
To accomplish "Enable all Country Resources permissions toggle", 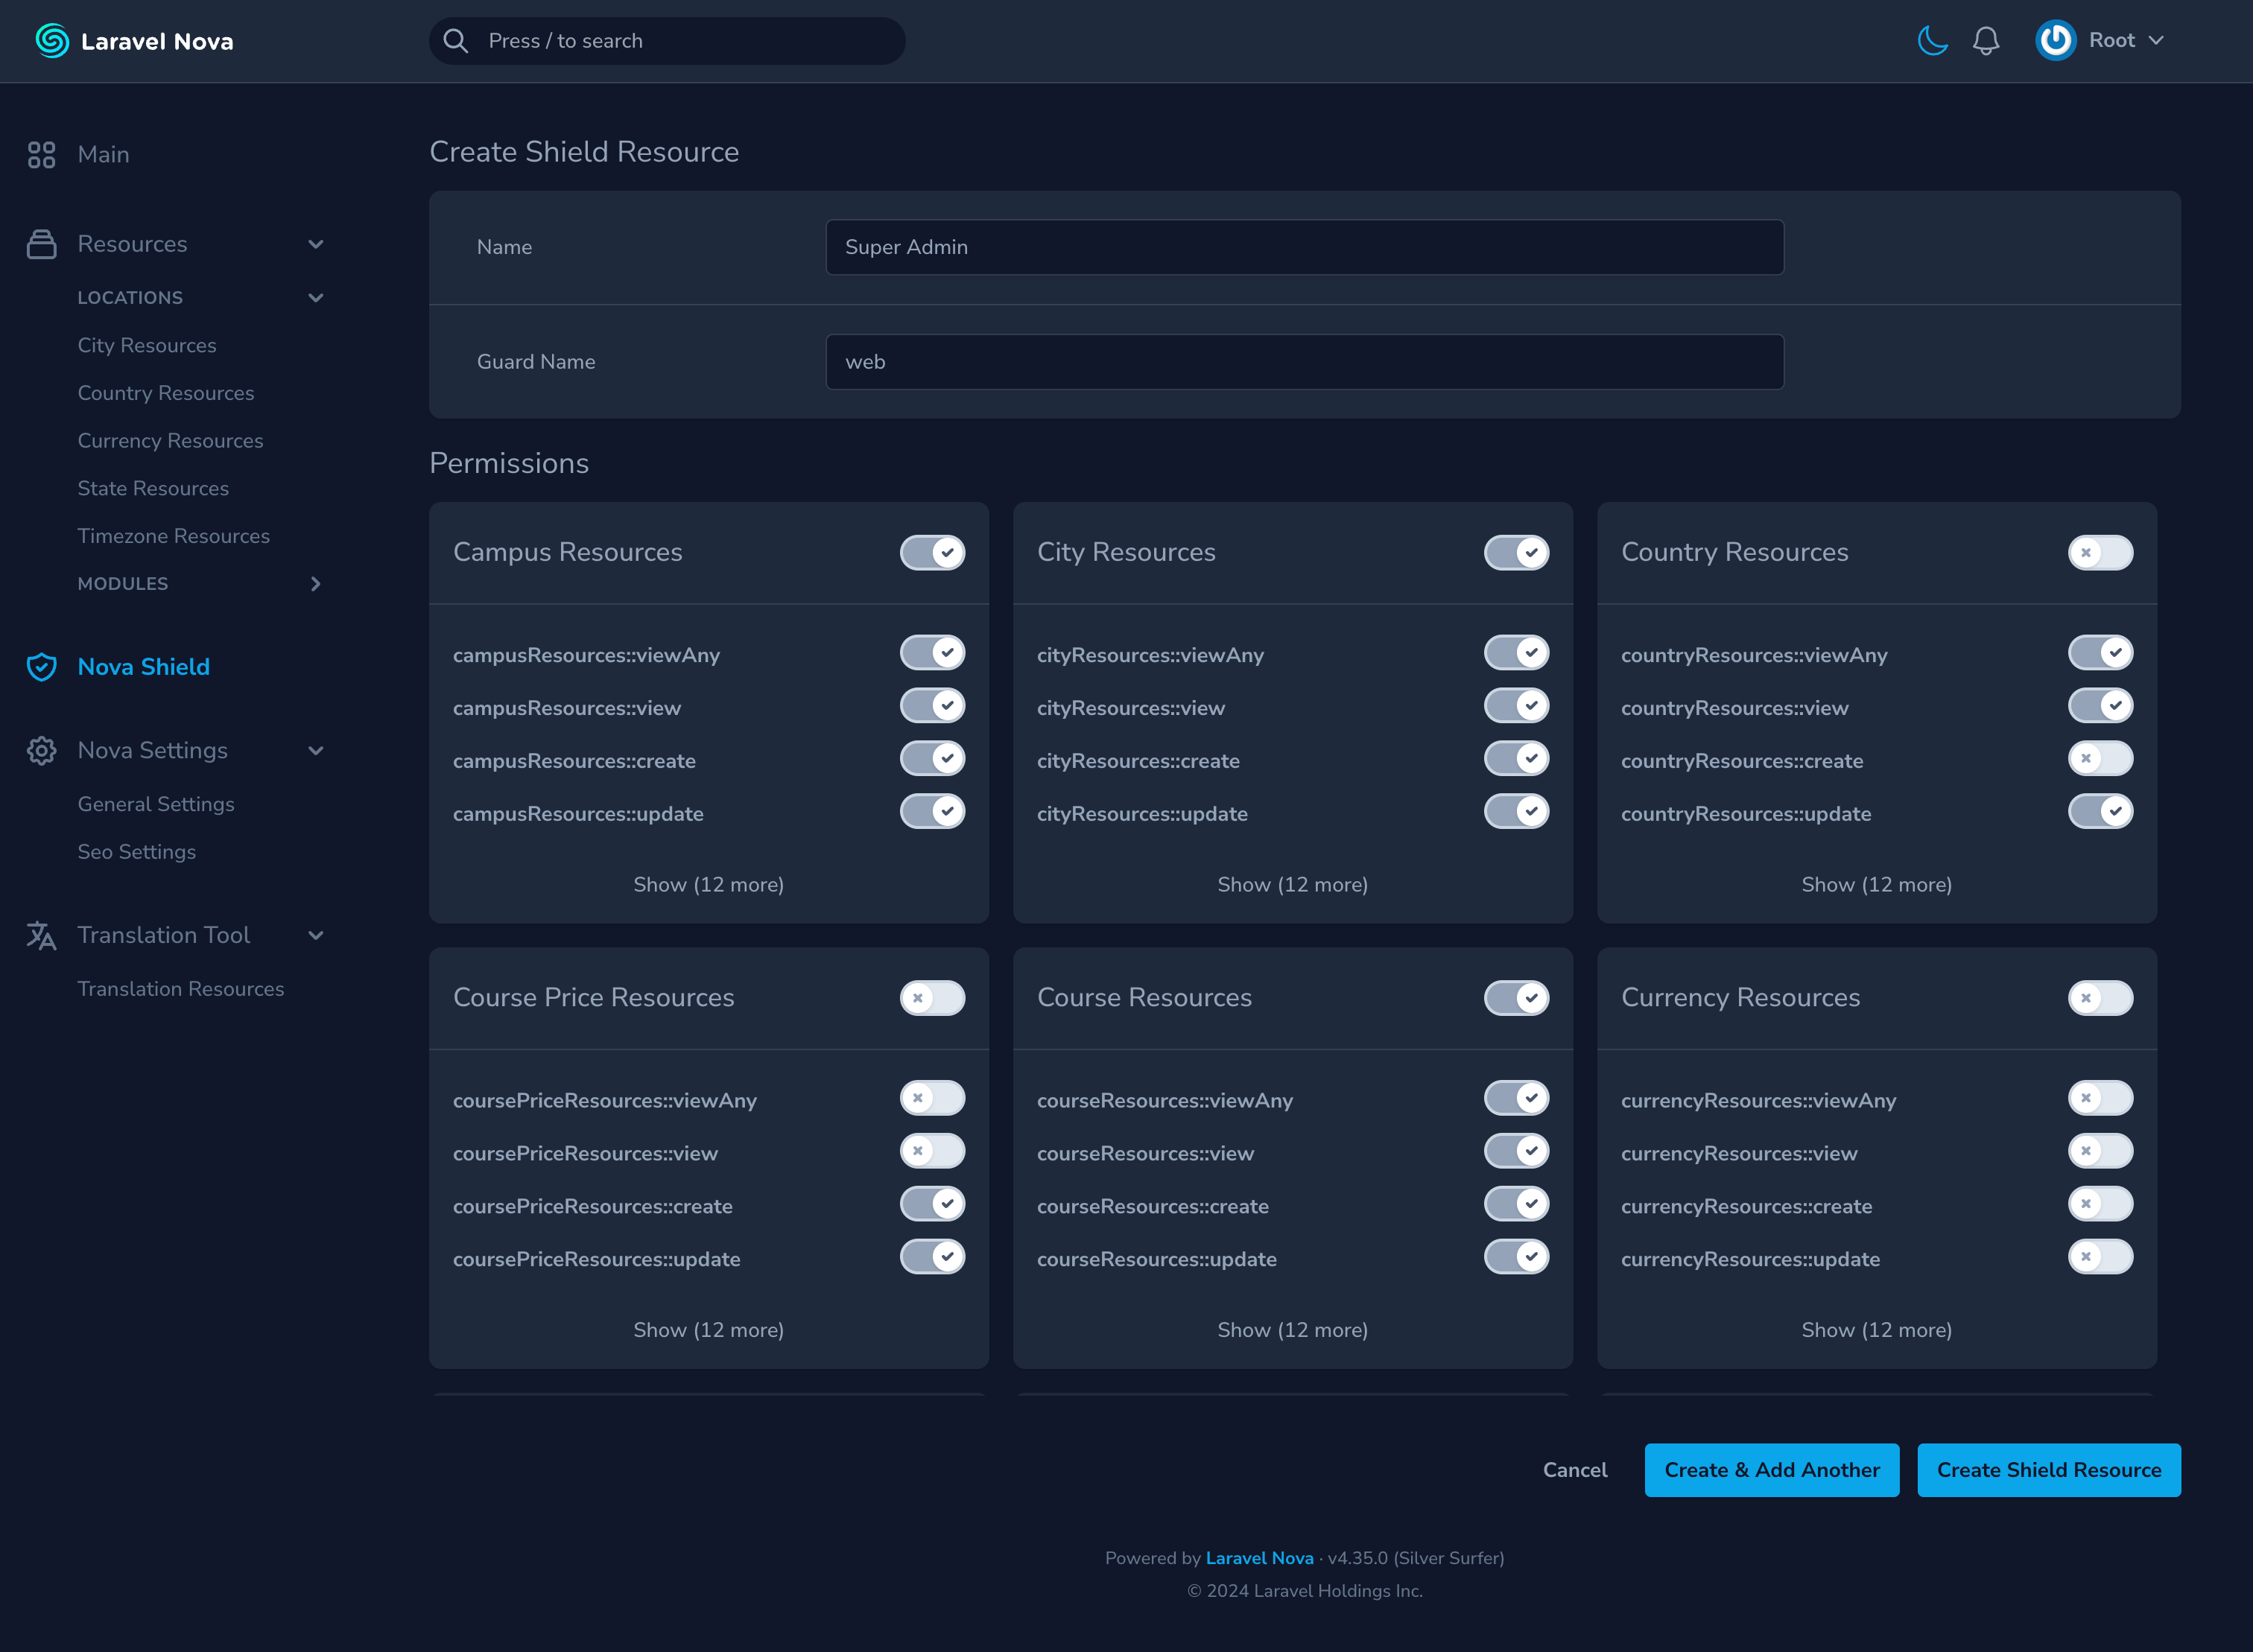I will [x=2100, y=553].
